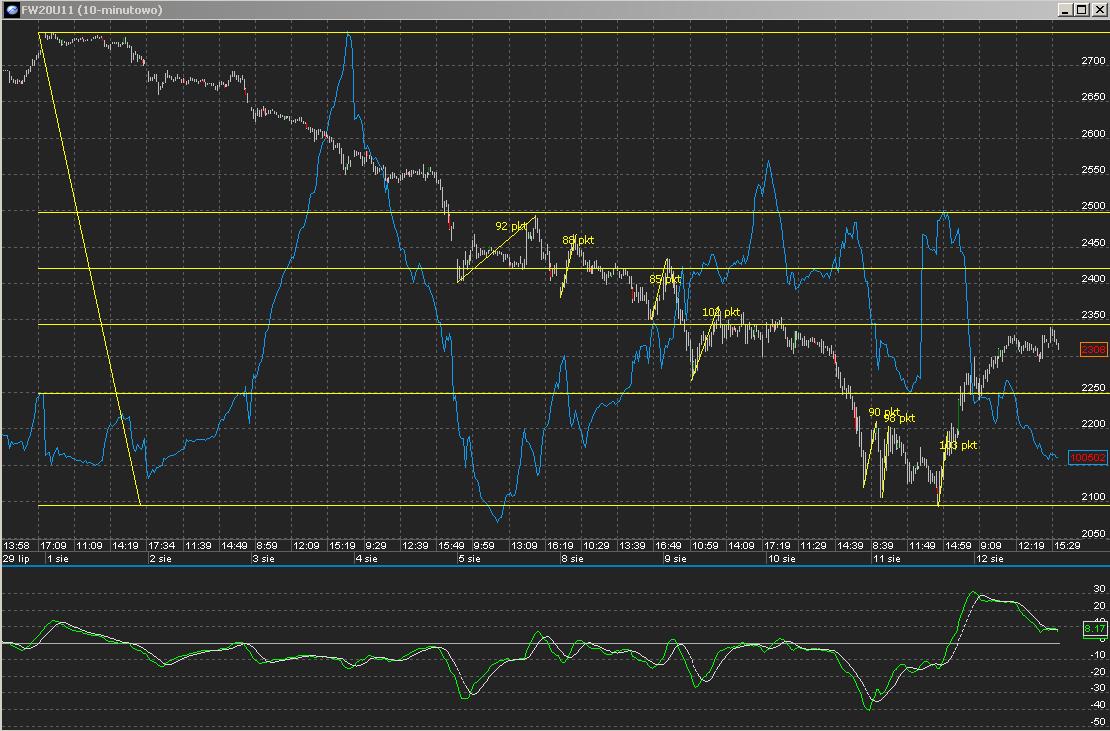Select the '98 pkt' chart annotation
The height and width of the screenshot is (731, 1110).
[x=899, y=418]
